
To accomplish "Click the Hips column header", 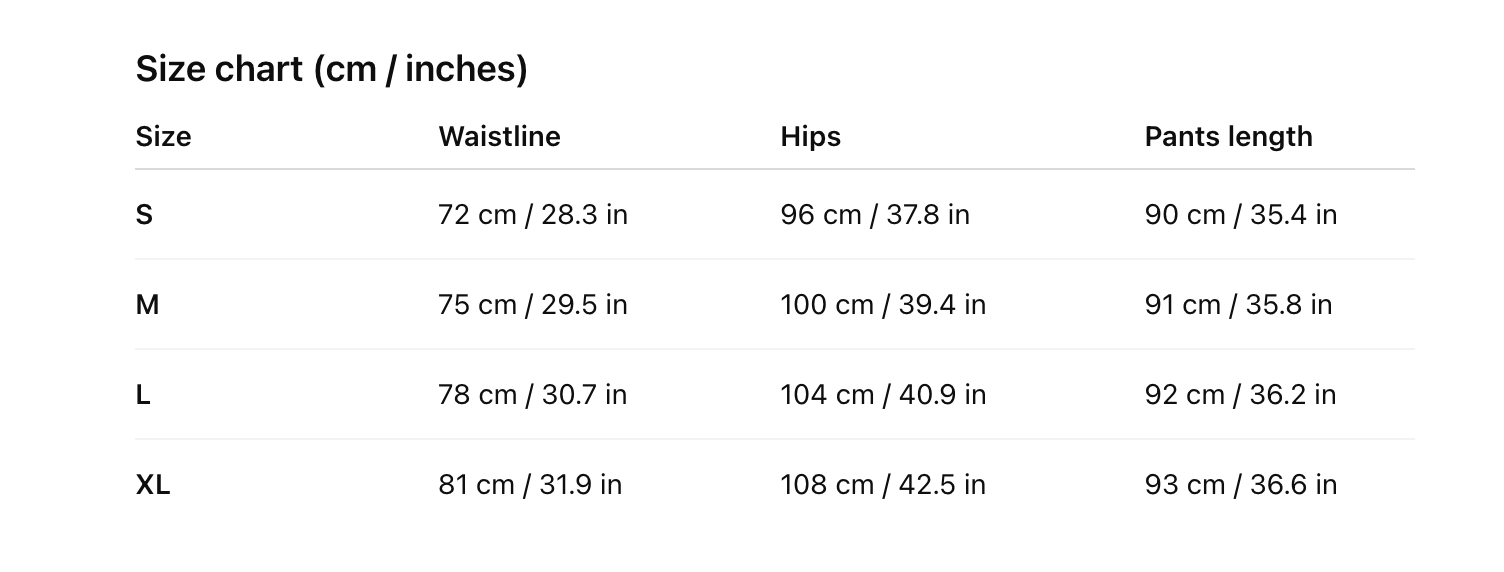I will point(810,136).
